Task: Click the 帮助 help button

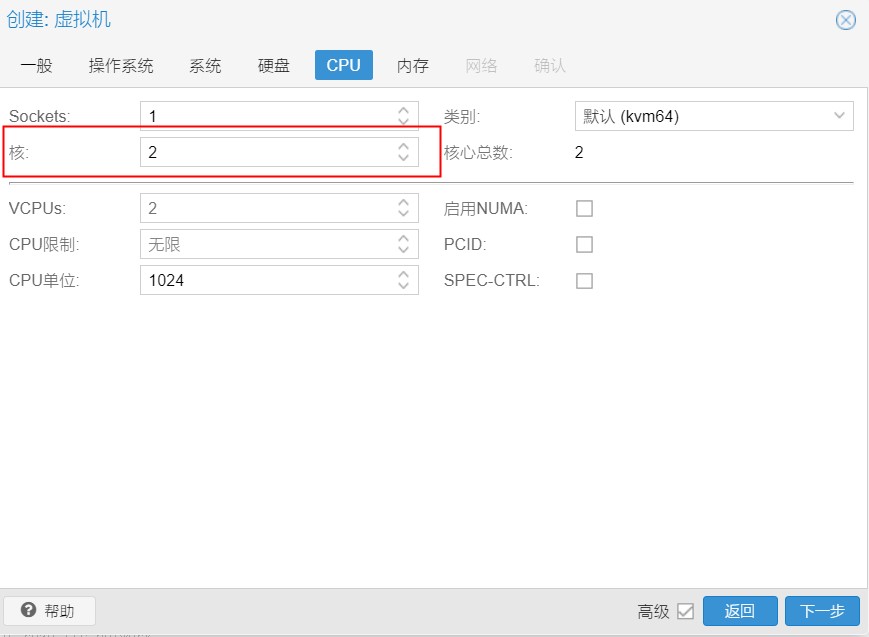Action: (49, 611)
